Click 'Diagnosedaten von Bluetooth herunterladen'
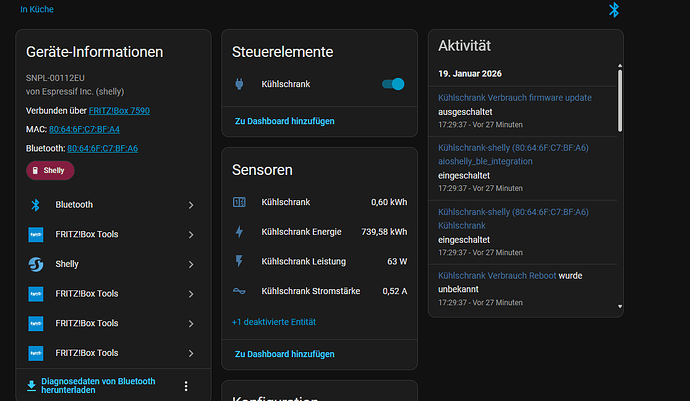 98,386
